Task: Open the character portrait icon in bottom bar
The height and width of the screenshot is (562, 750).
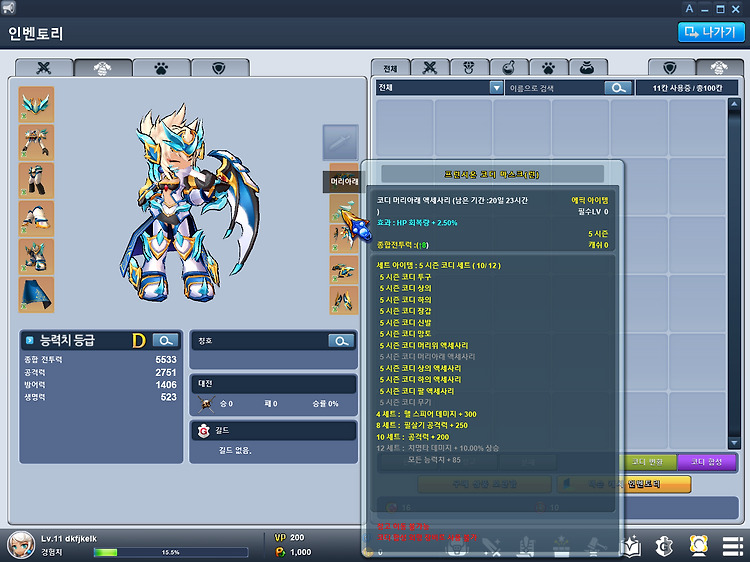Action: pyautogui.click(x=699, y=546)
